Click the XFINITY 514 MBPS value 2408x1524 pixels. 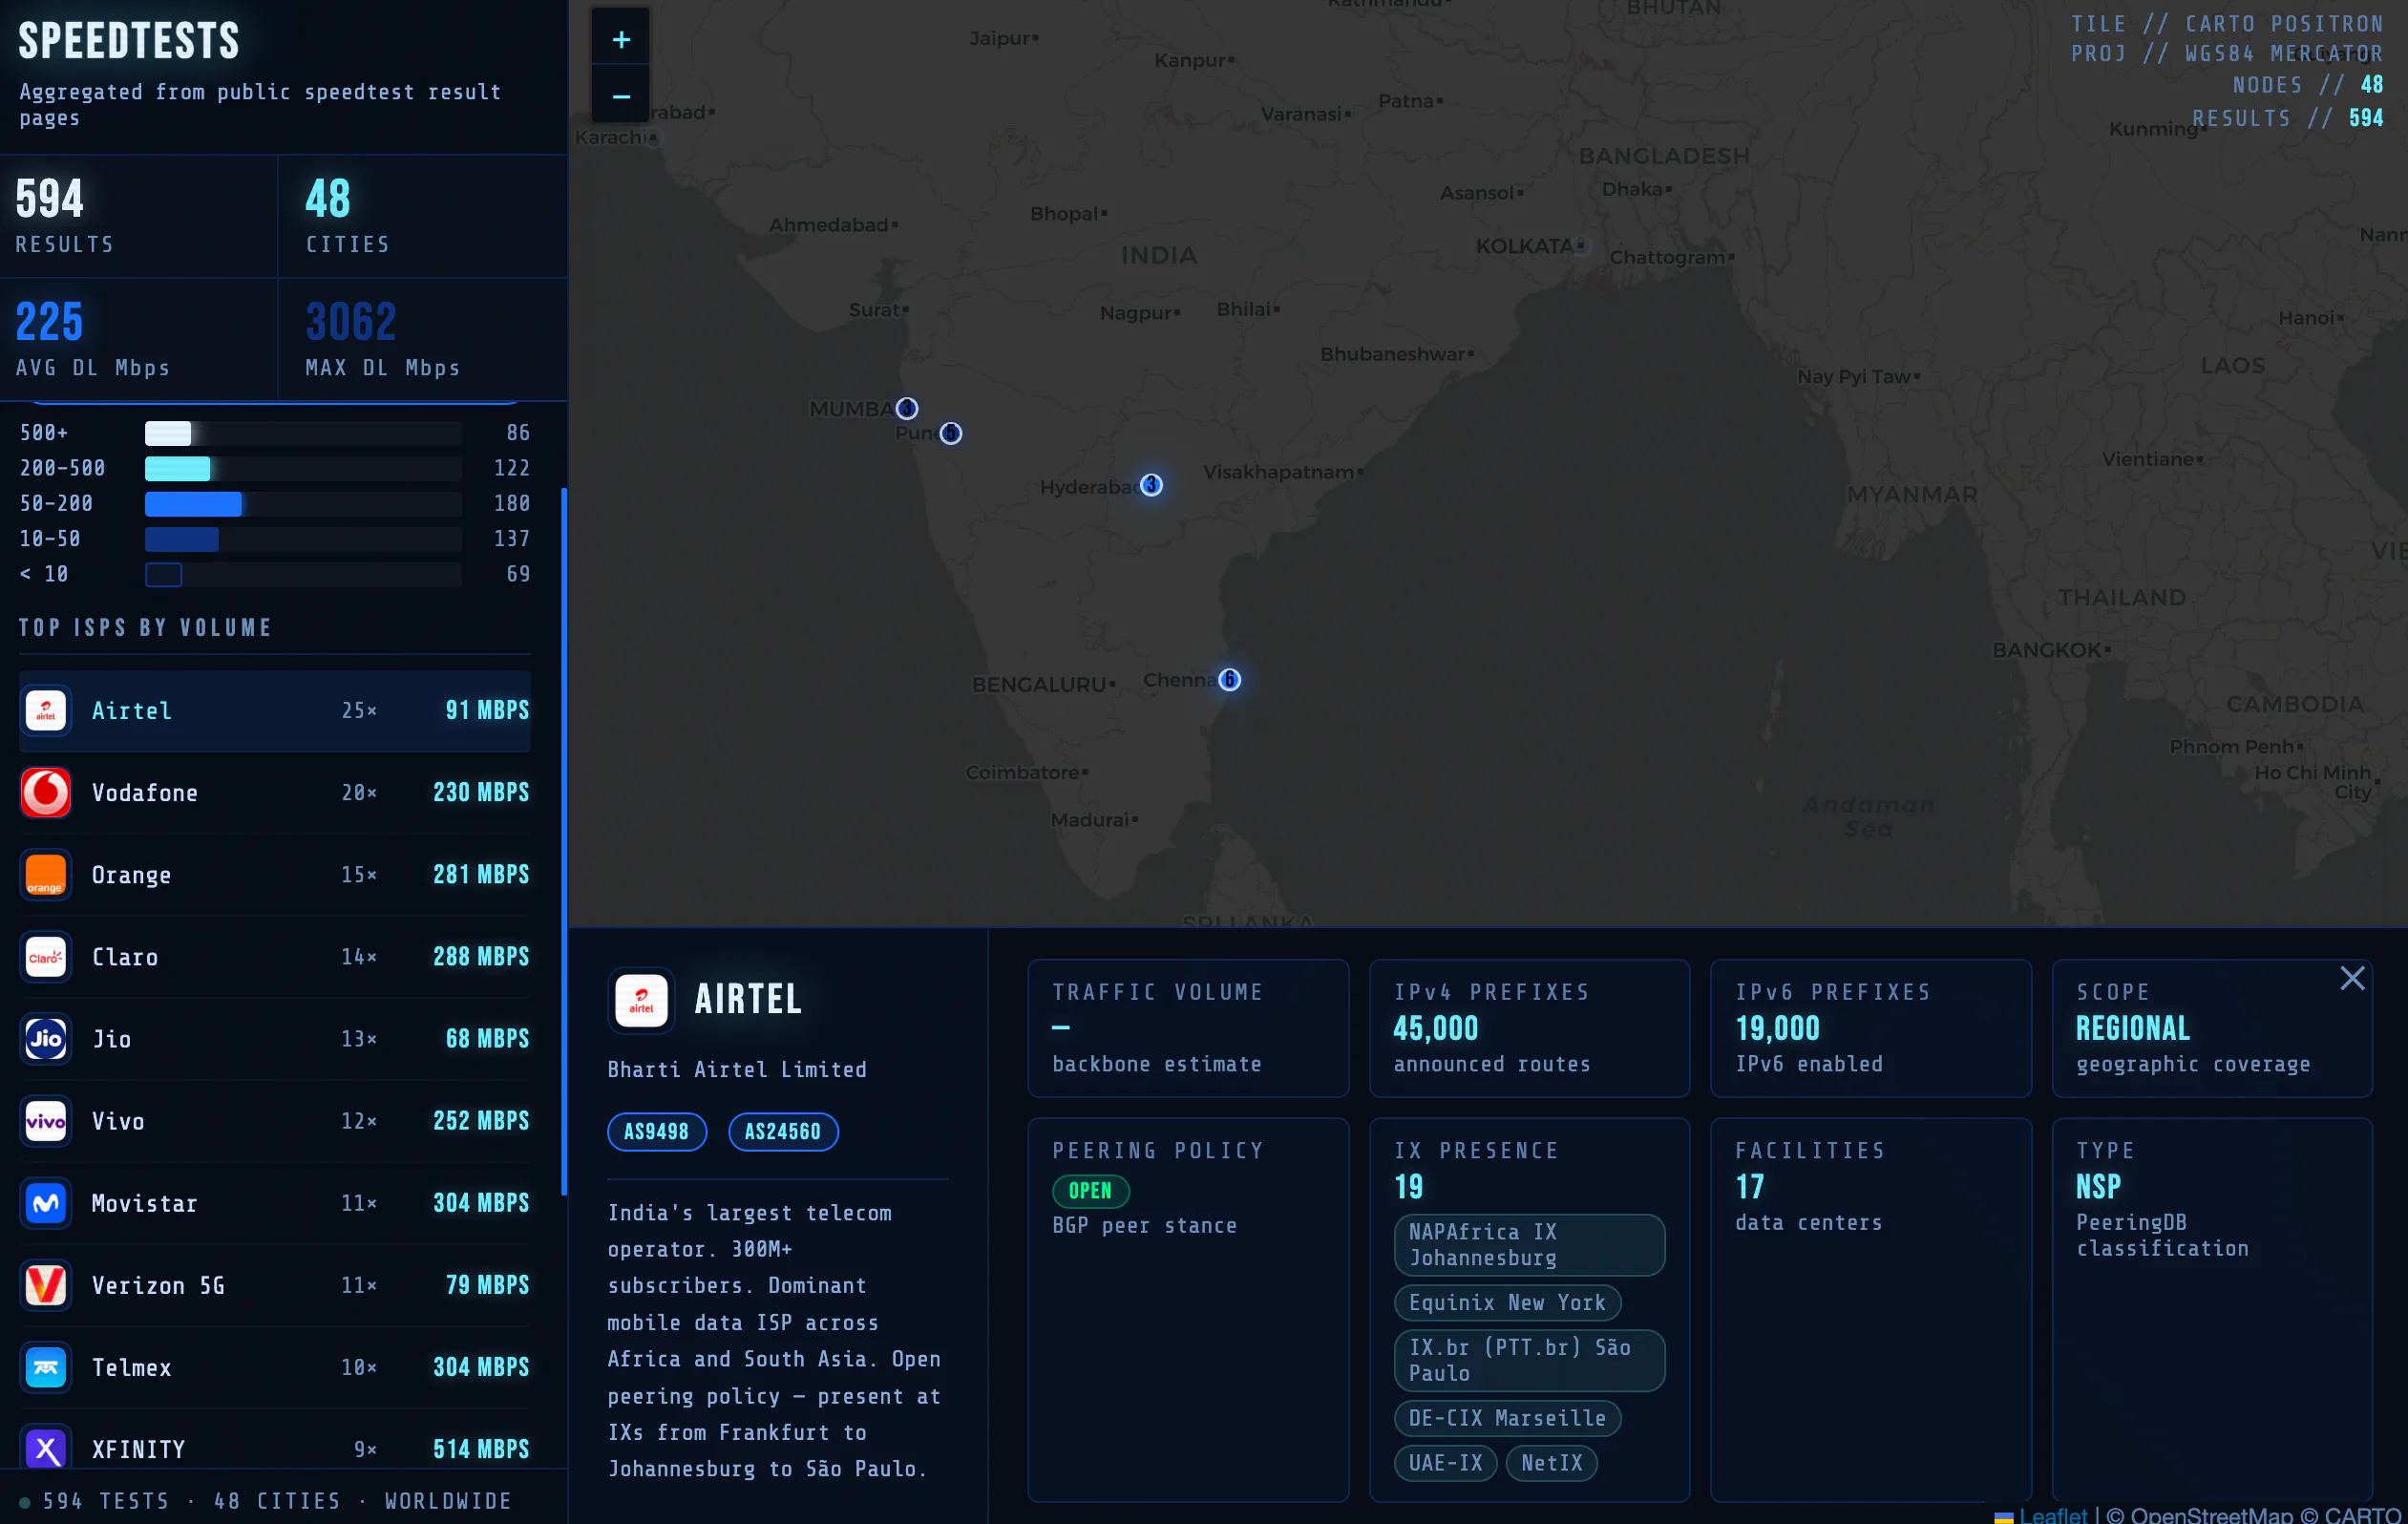coord(481,1449)
